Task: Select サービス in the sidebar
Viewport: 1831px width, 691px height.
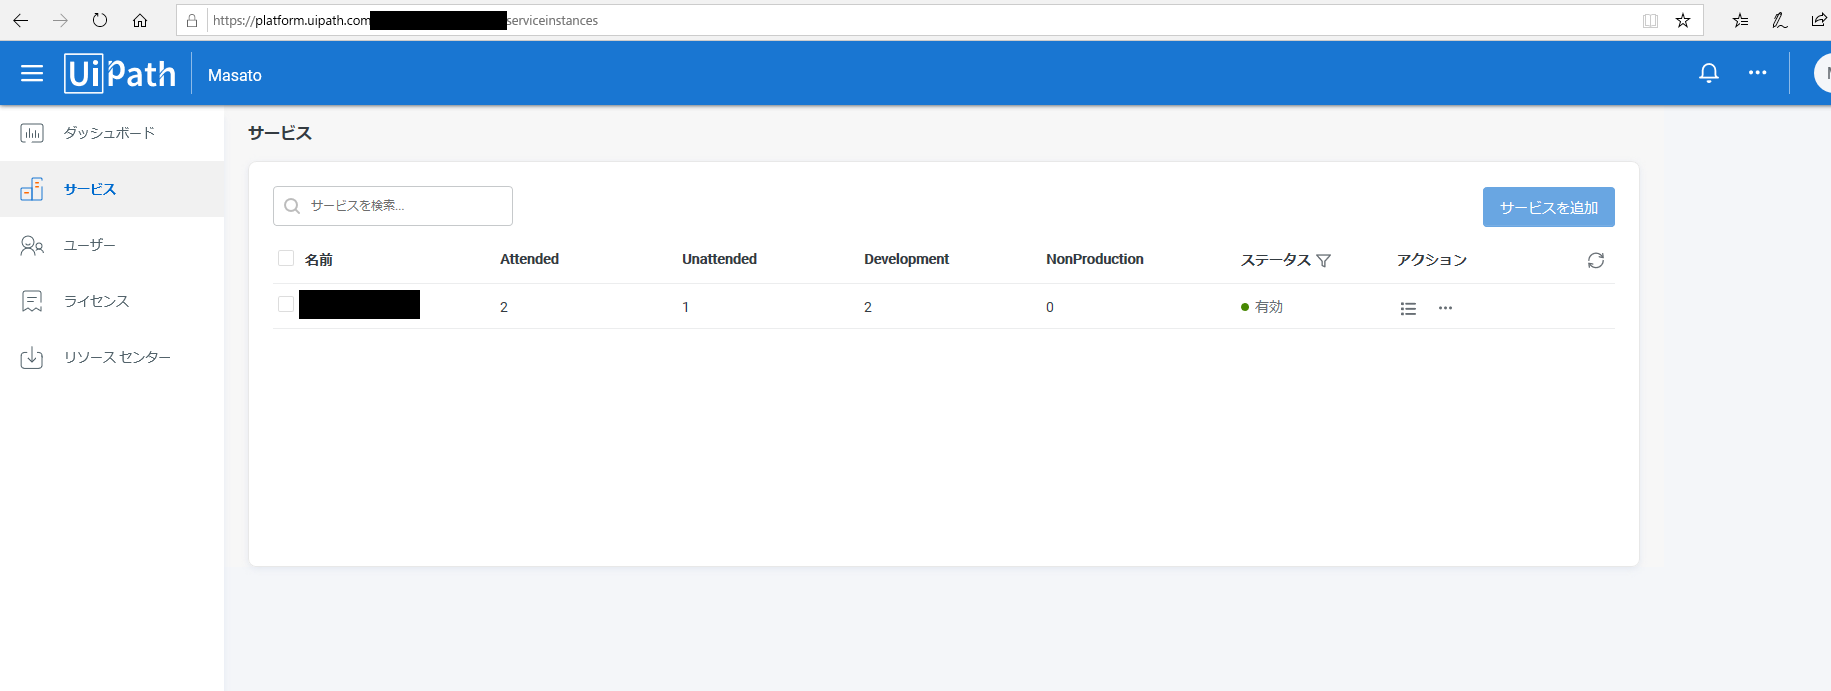Action: [112, 189]
